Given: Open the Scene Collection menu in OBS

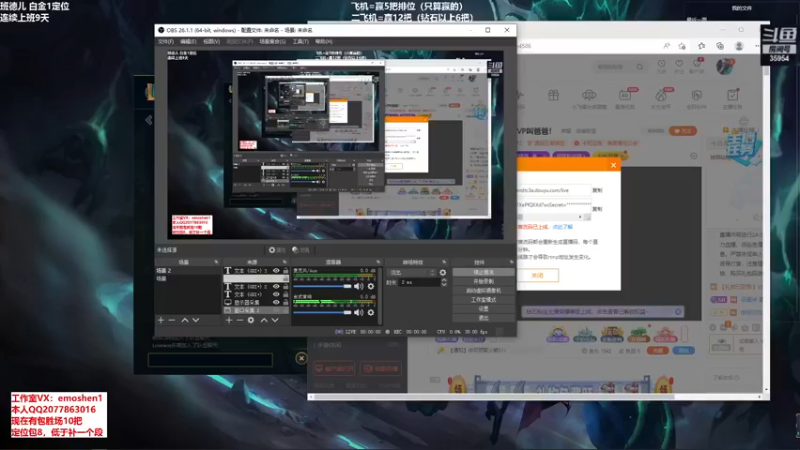Looking at the screenshot, I should click(x=272, y=42).
